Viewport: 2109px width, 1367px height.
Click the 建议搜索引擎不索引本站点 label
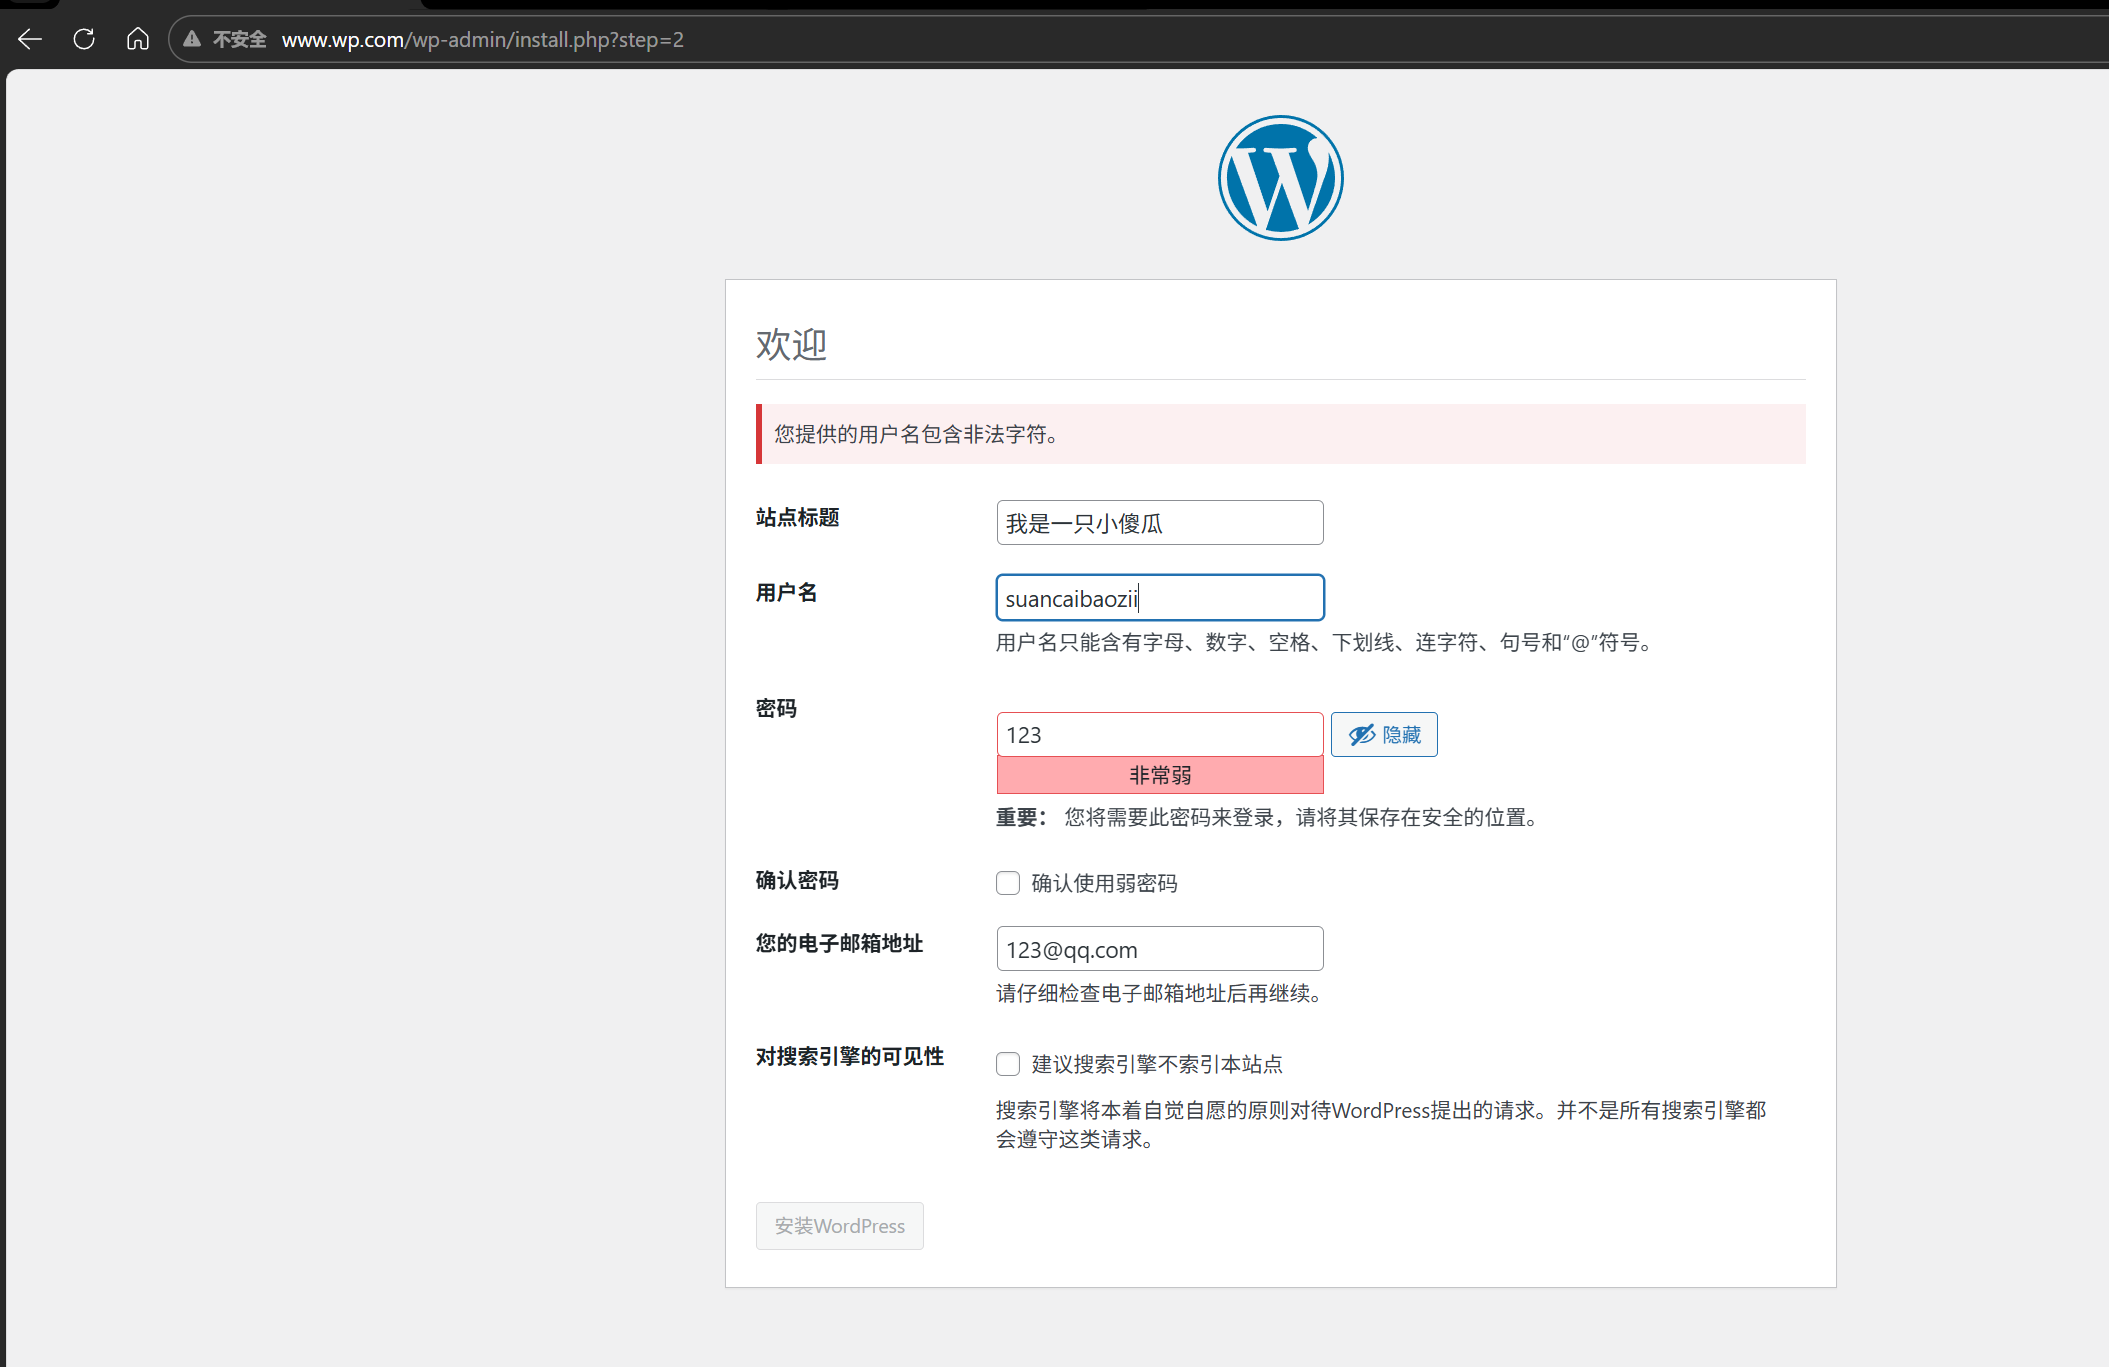pyautogui.click(x=1157, y=1064)
